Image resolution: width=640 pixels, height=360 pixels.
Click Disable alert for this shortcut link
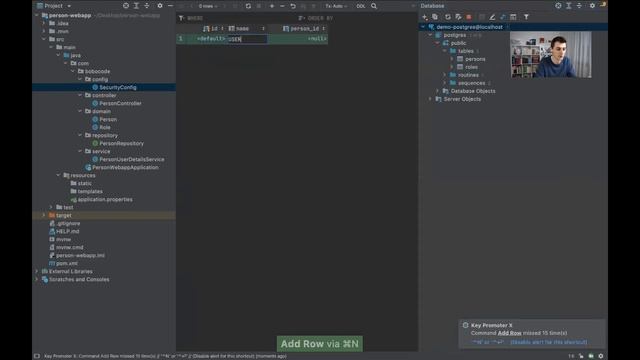tap(549, 342)
